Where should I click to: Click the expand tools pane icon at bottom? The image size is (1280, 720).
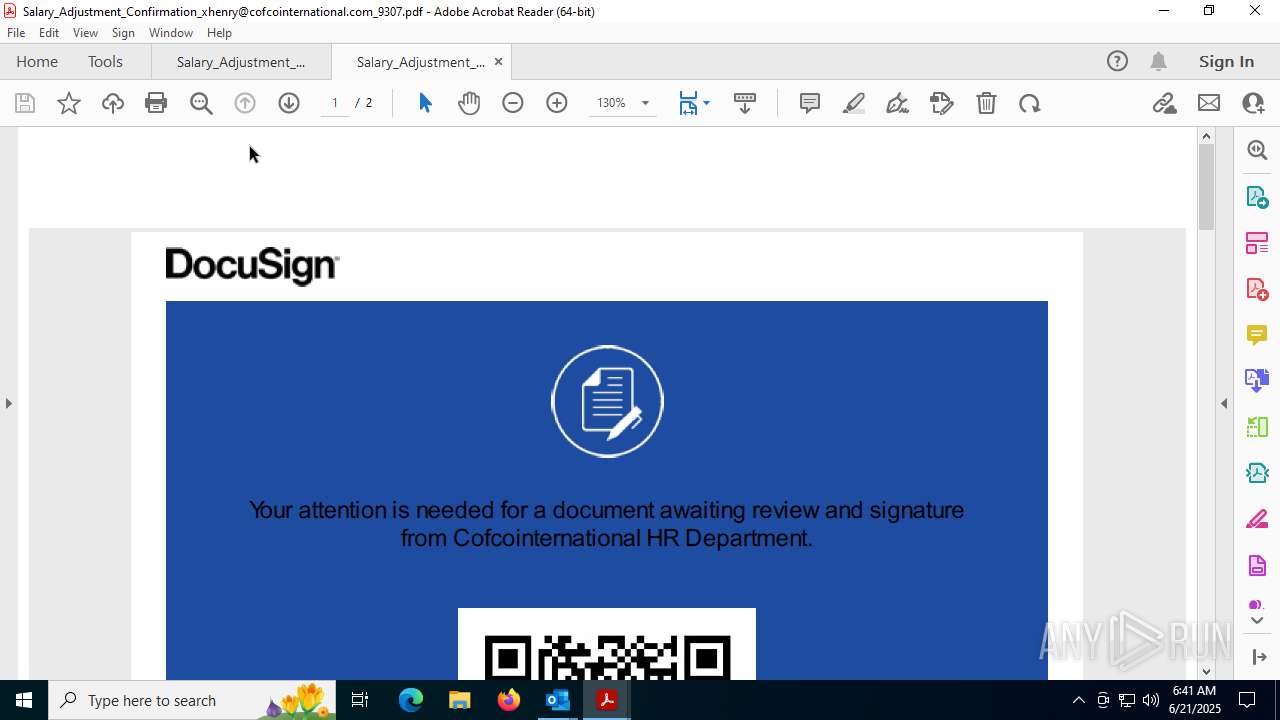(x=1258, y=657)
